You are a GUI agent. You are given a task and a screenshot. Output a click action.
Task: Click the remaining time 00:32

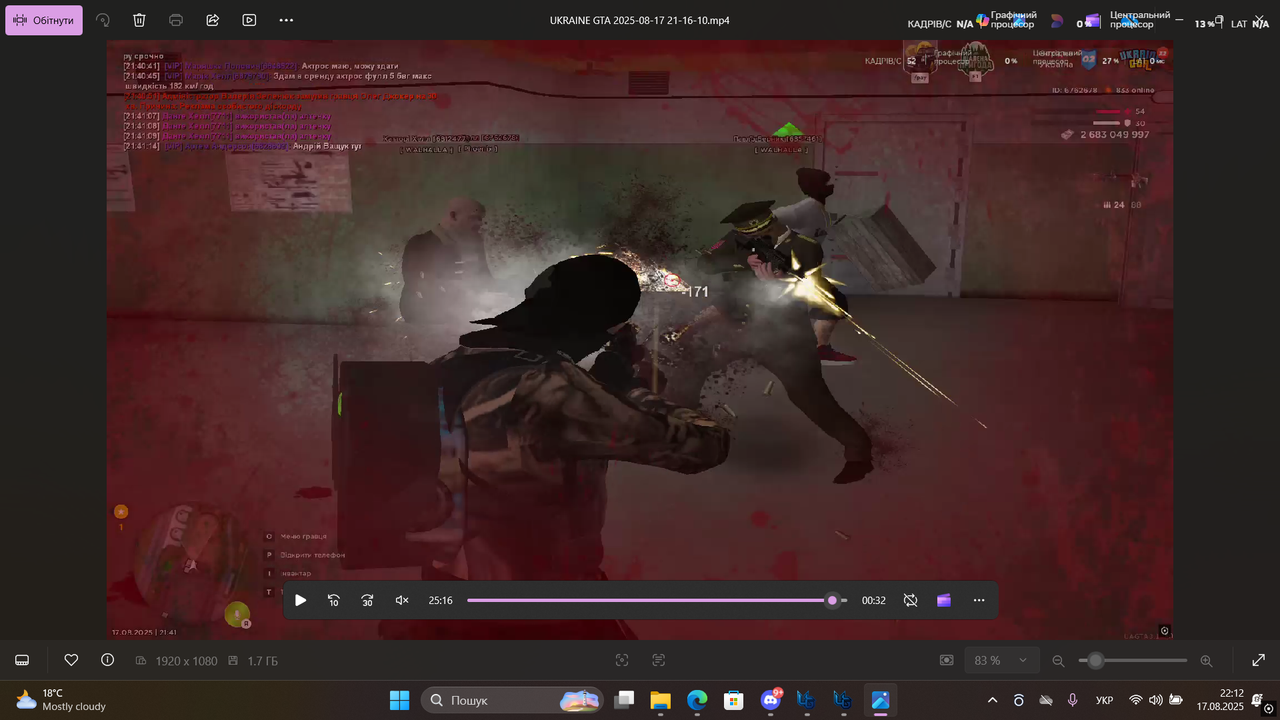874,600
